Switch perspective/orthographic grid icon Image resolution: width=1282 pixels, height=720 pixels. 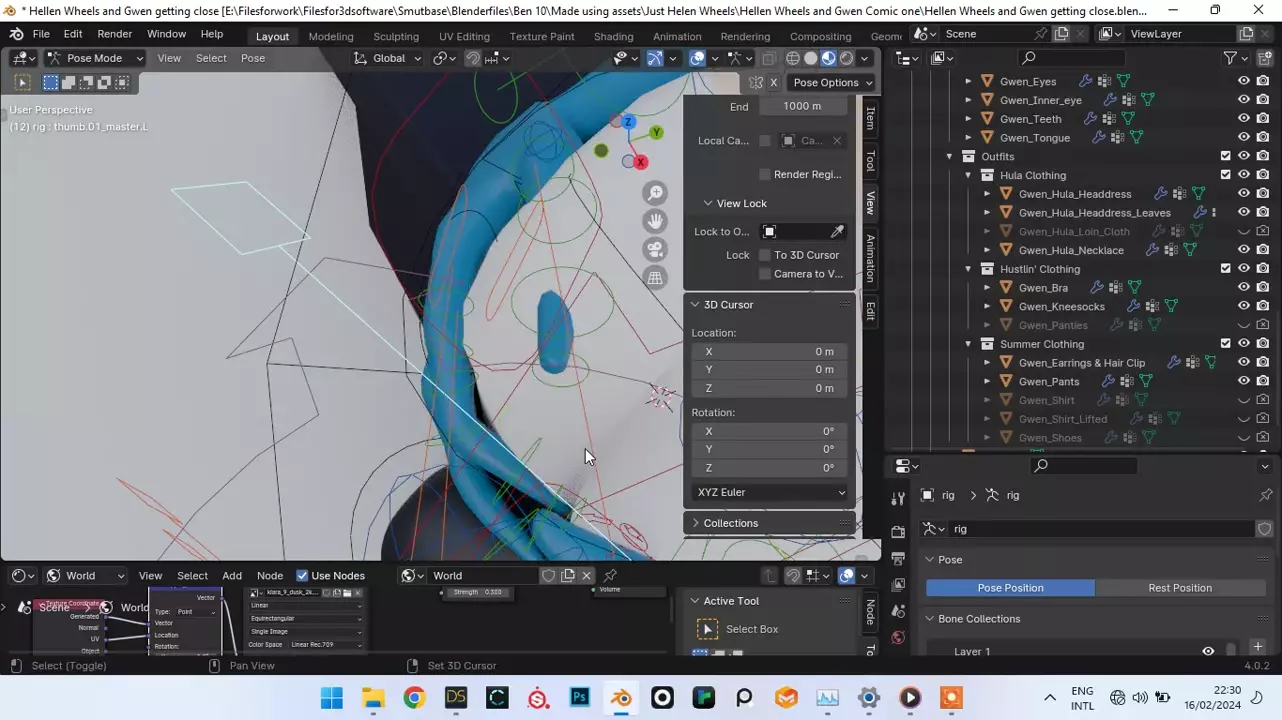pyautogui.click(x=655, y=279)
